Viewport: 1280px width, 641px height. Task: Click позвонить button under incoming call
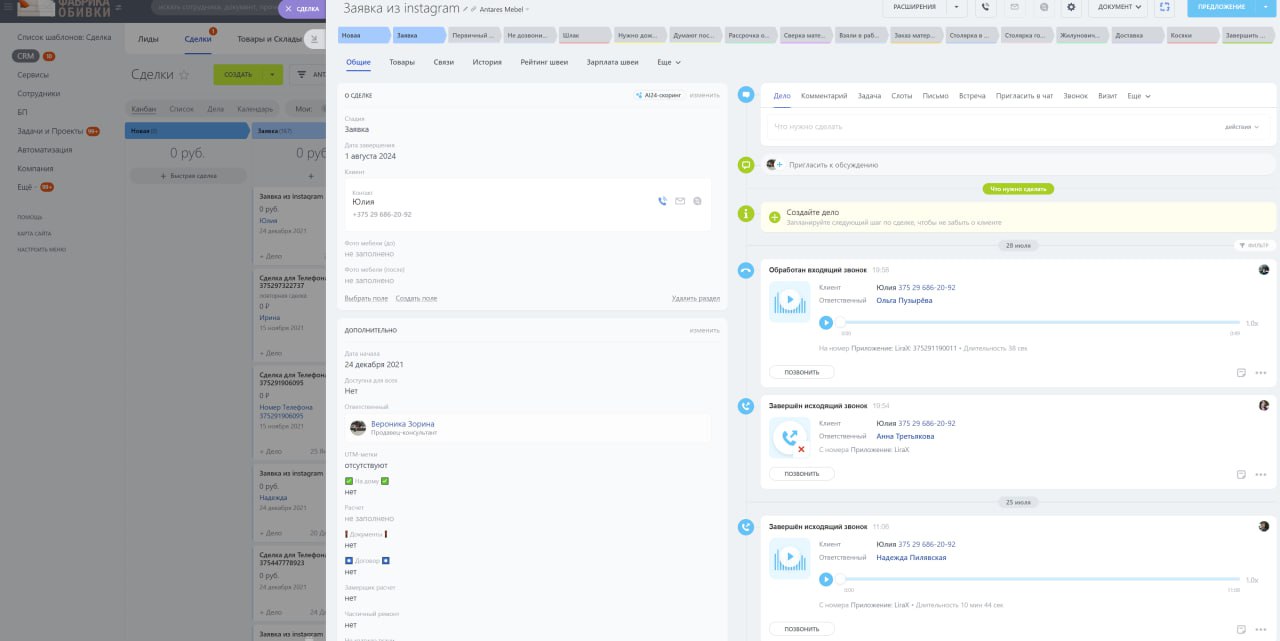tap(801, 372)
